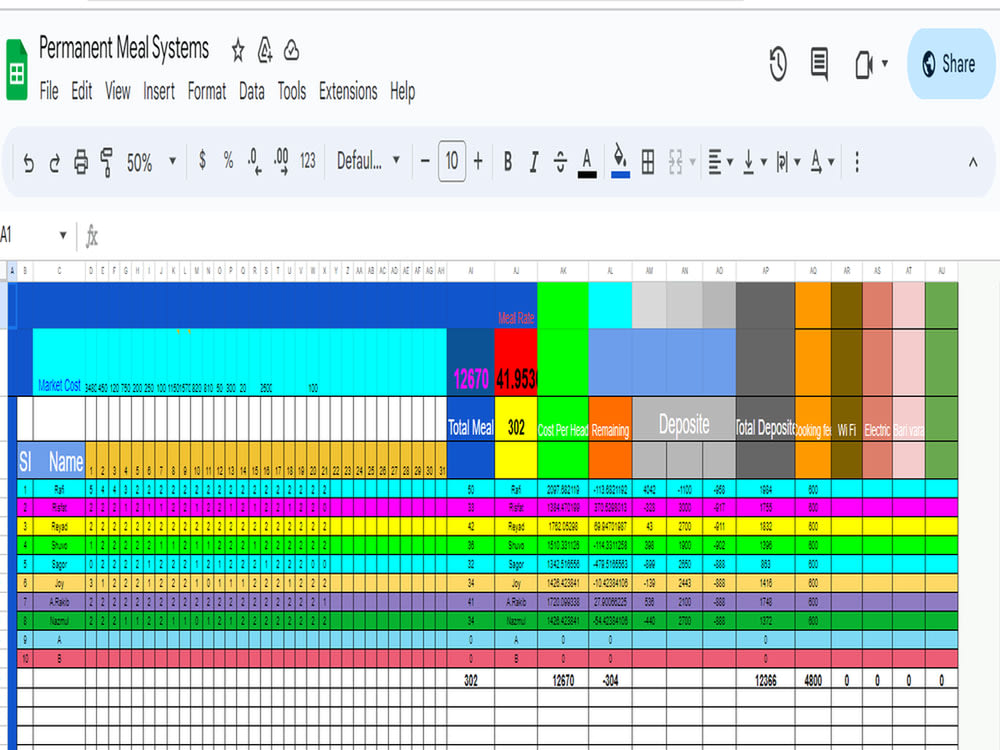Open the more toolbar options menu
The image size is (1000, 750).
tap(857, 162)
